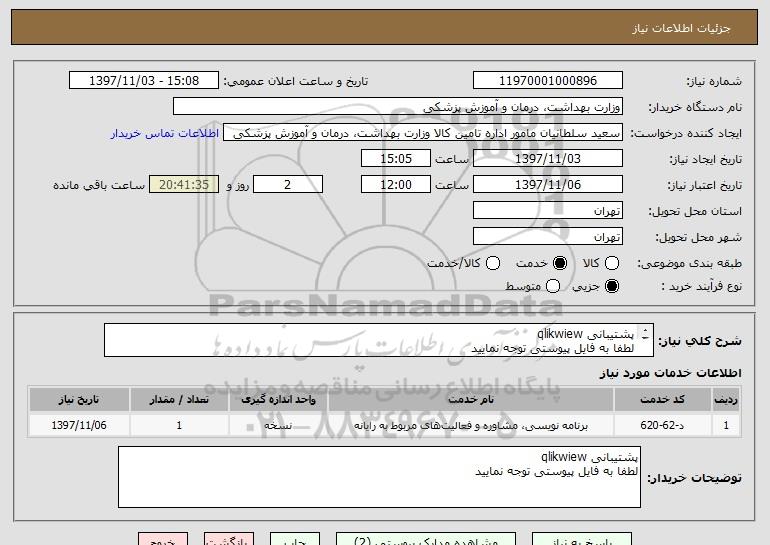This screenshot has height=545, width=770.
Task: Click the نام دستگاه خریدار field
Action: (x=398, y=107)
